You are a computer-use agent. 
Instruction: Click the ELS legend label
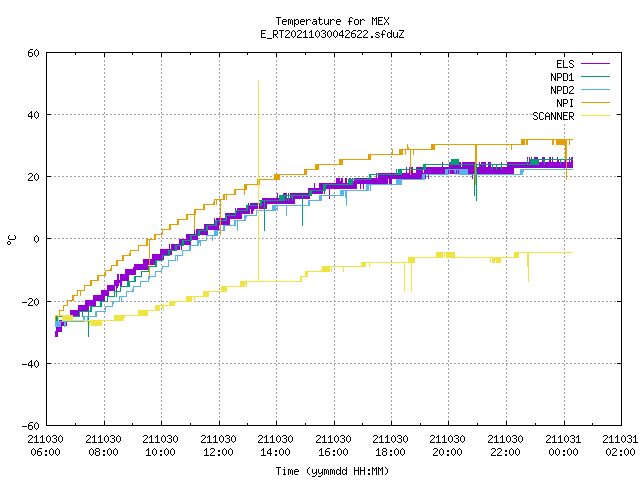point(565,64)
